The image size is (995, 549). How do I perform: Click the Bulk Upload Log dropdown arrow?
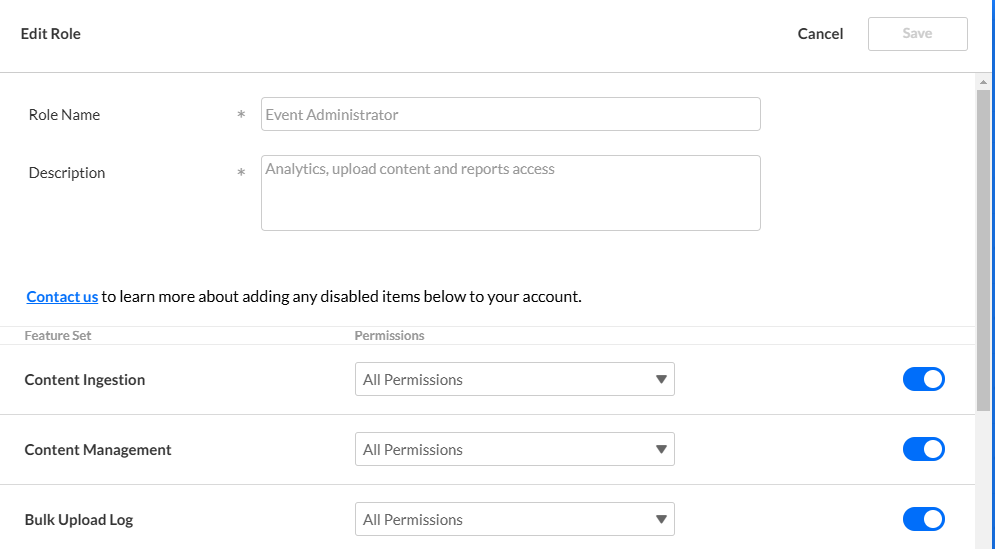661,519
